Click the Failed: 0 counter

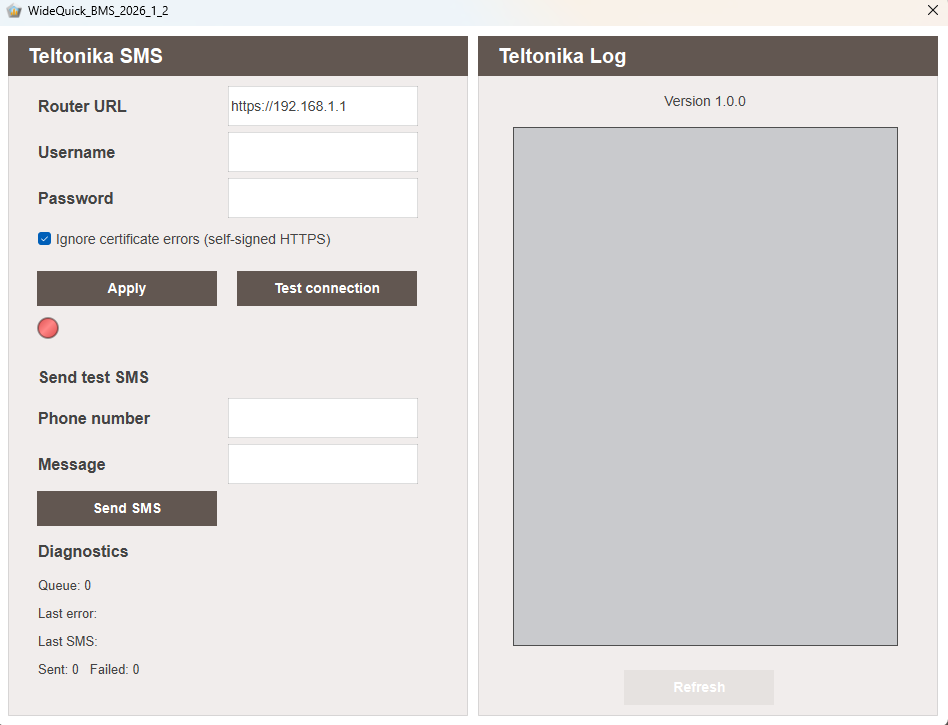point(115,669)
